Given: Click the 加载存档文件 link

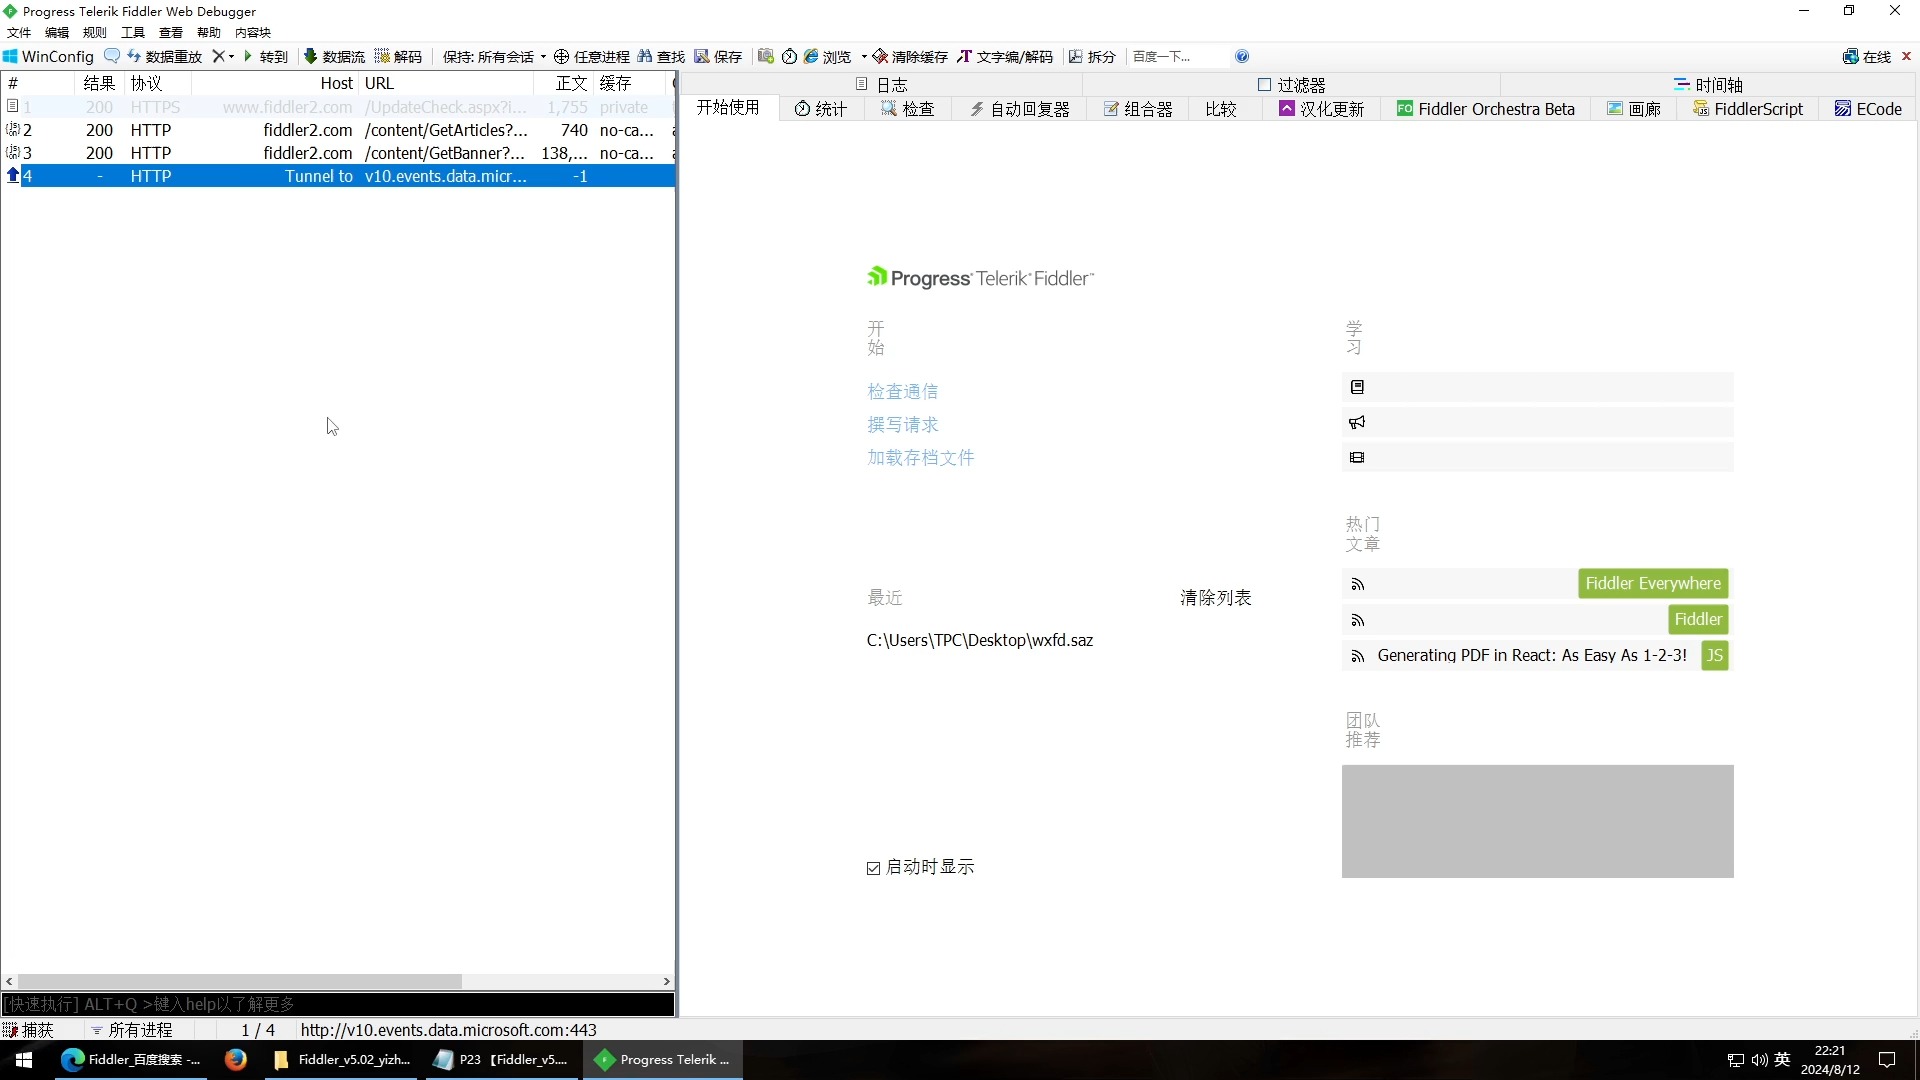Looking at the screenshot, I should coord(920,458).
